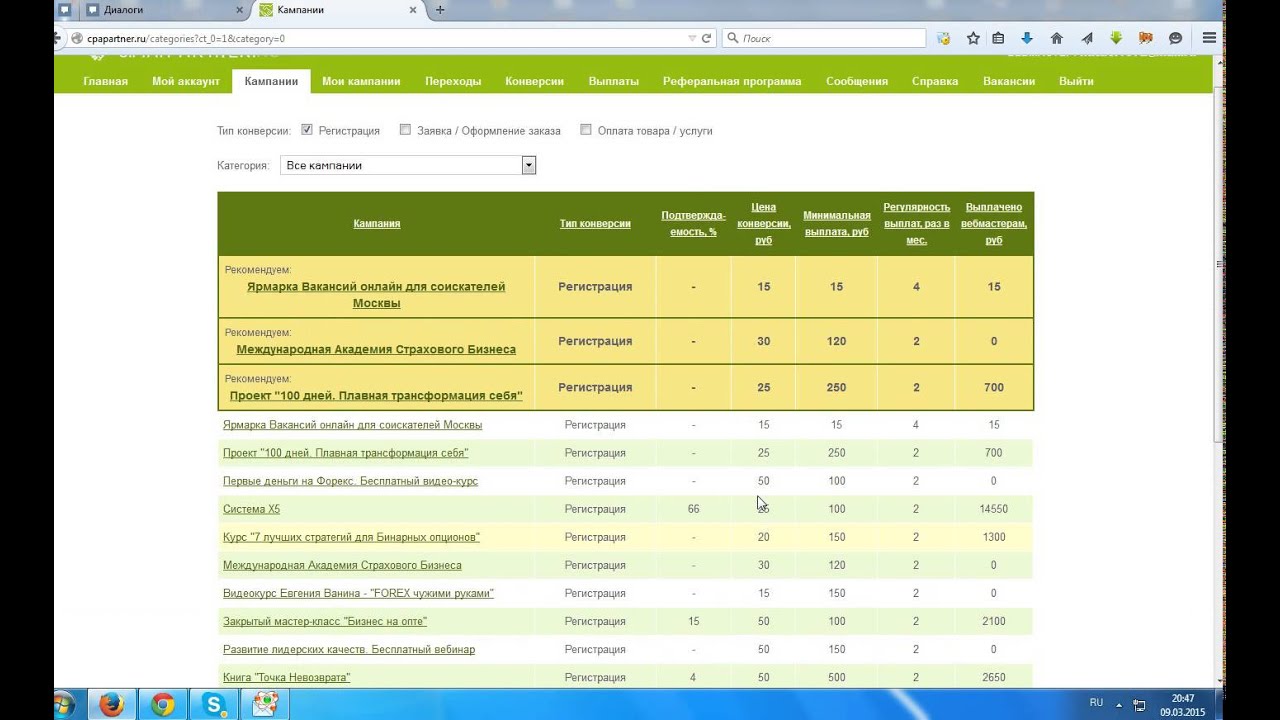Viewport: 1280px width, 720px height.
Task: Click the smiley chat toolbar icon
Action: [1175, 38]
